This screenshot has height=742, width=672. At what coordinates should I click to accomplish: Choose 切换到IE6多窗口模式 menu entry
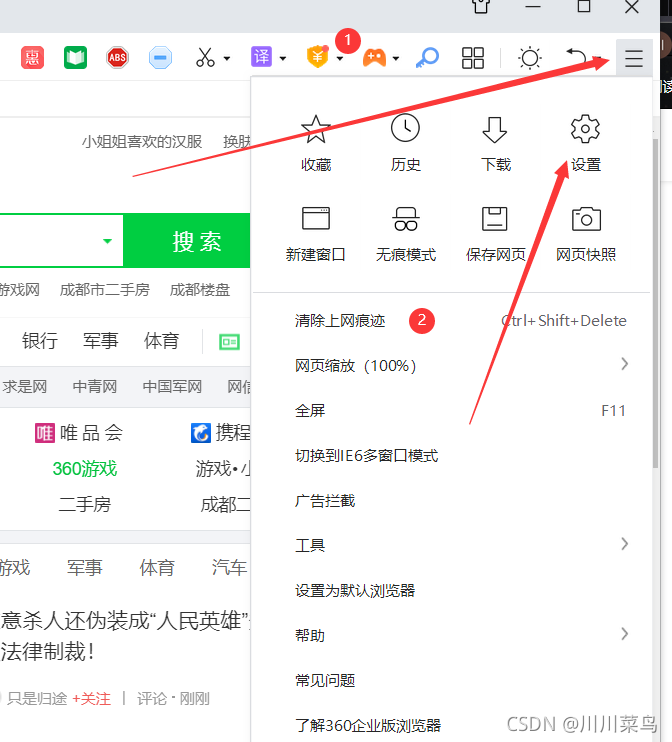coord(451,455)
